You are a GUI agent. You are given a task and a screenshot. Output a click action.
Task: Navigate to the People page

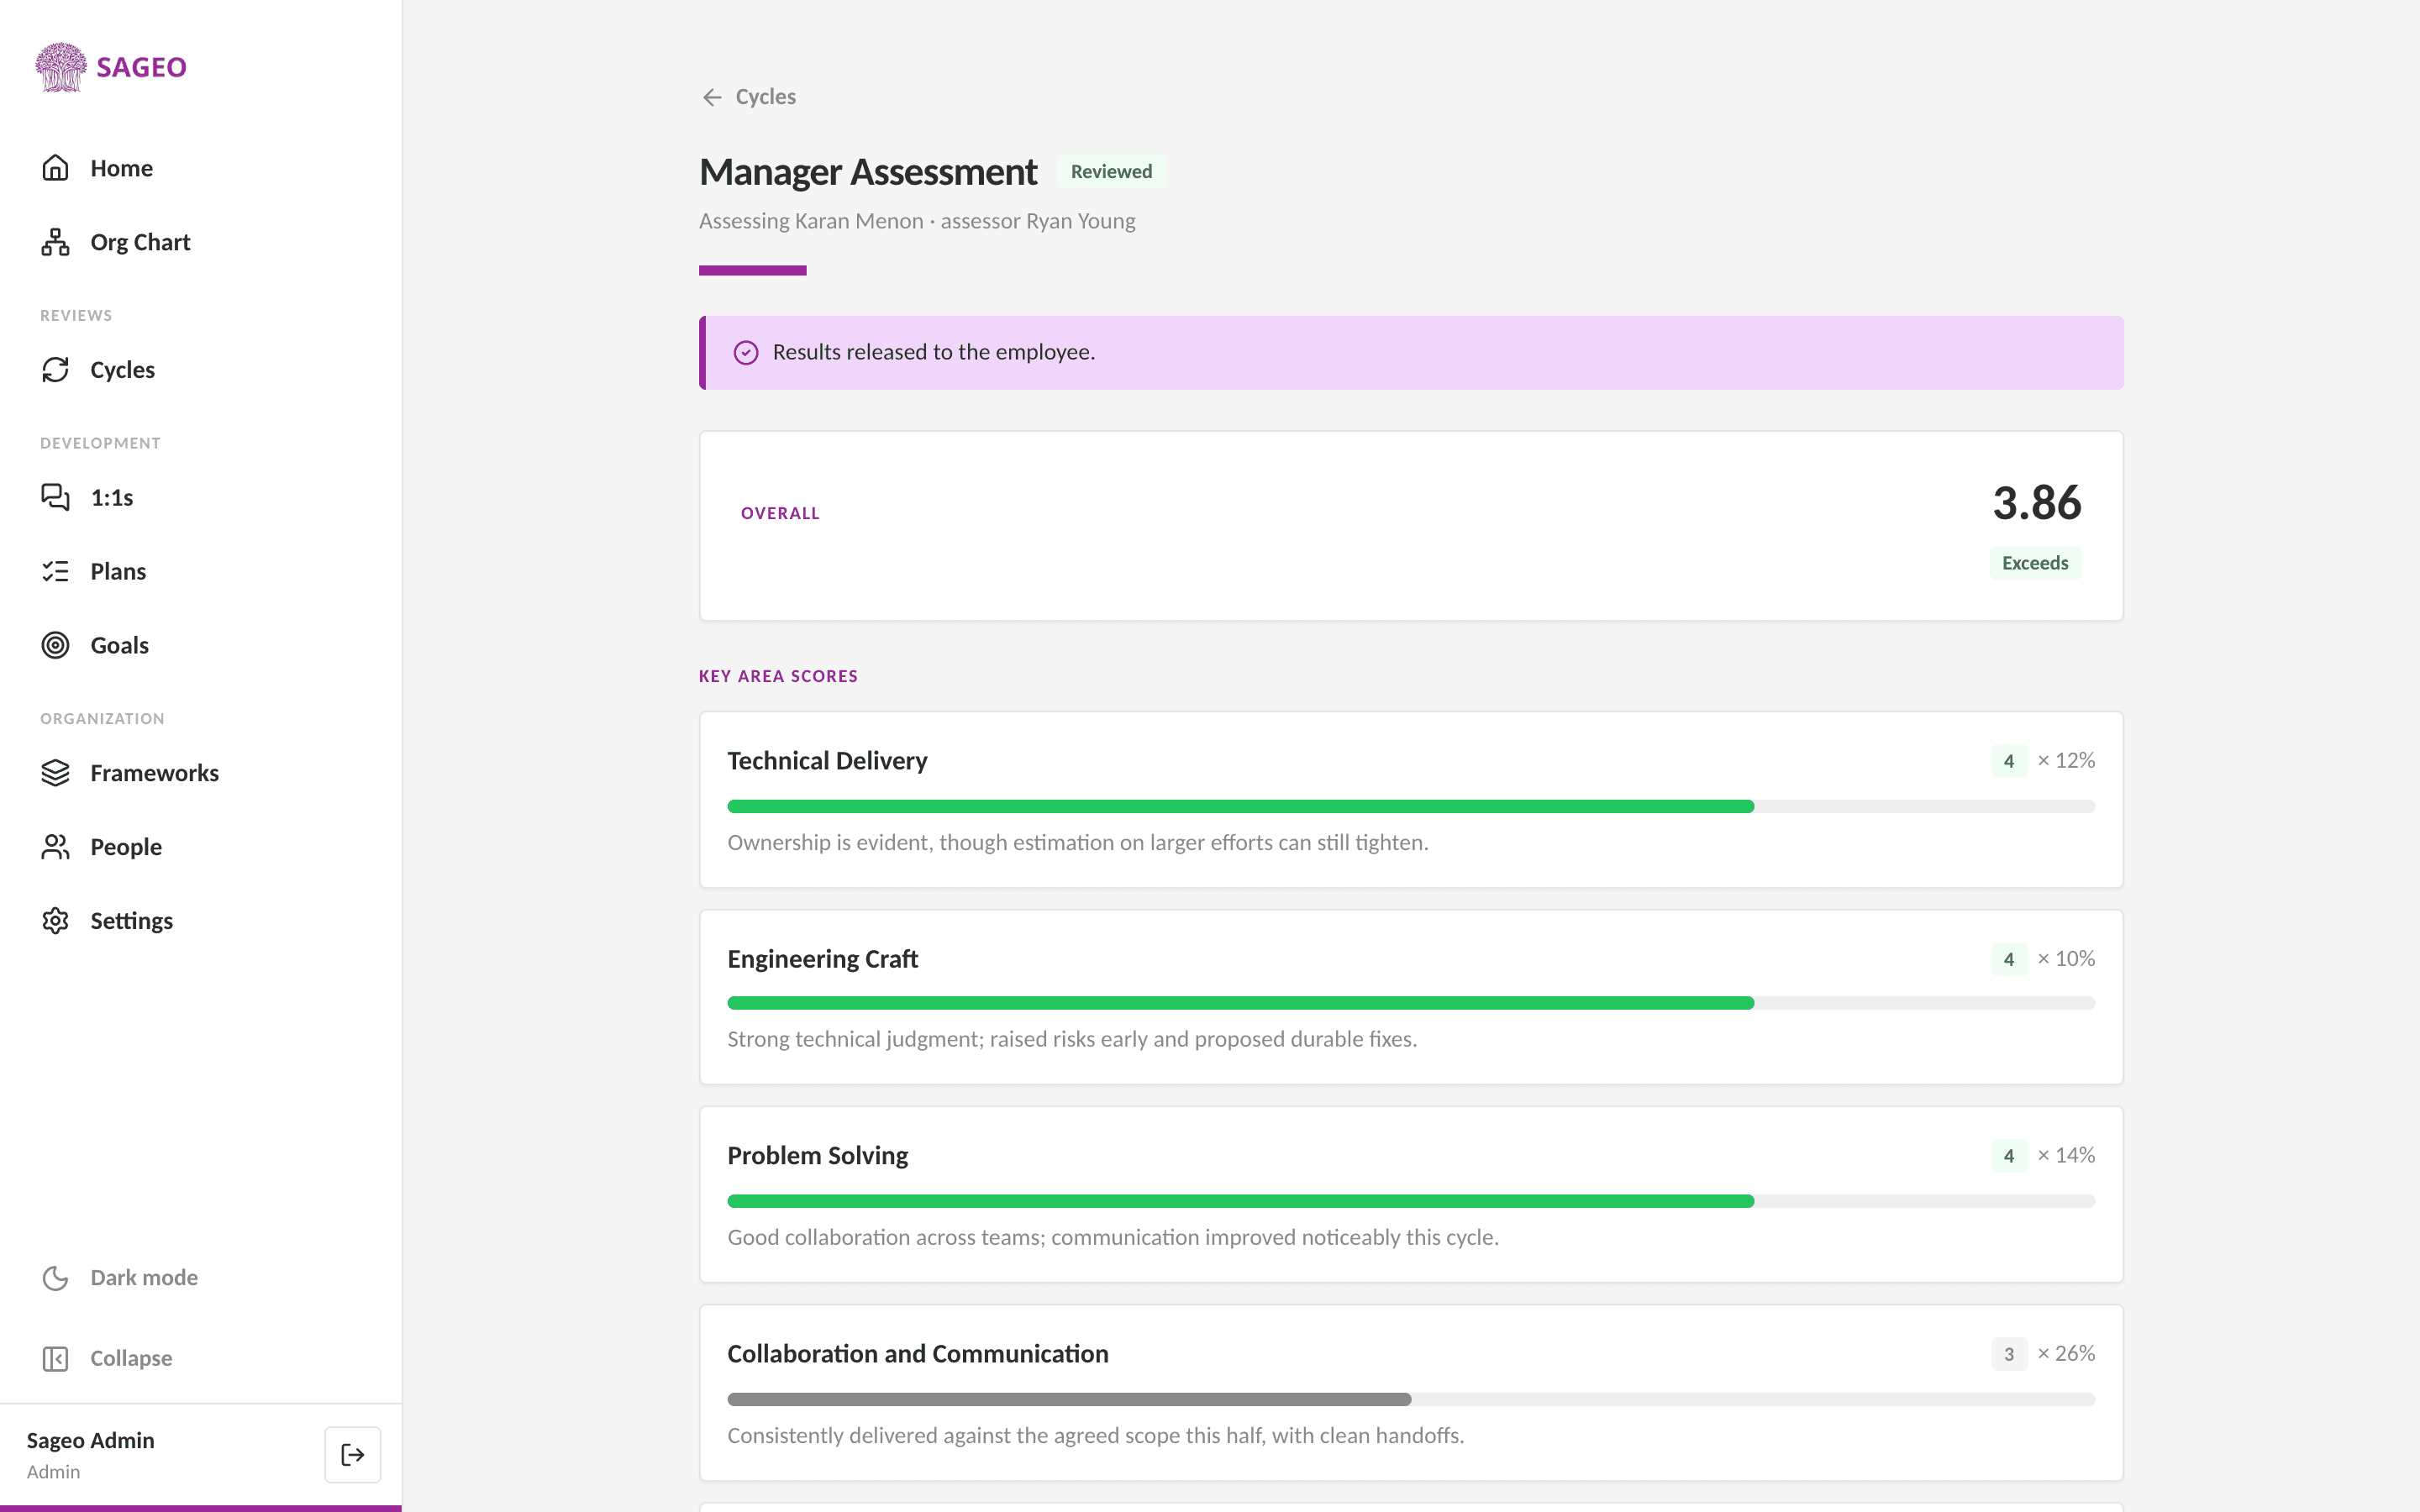pyautogui.click(x=126, y=847)
